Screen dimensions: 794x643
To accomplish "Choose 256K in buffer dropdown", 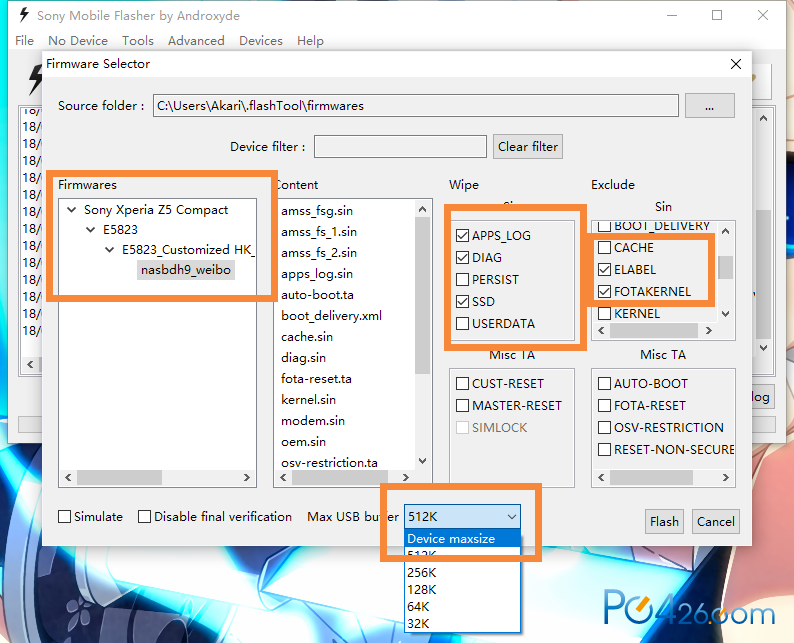I will tap(462, 573).
